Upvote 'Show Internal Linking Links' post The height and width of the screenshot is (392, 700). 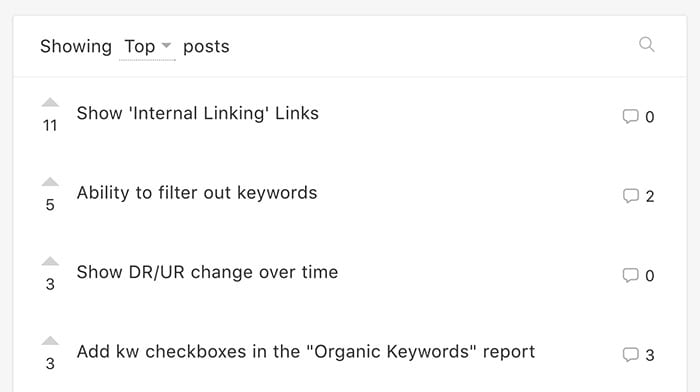pyautogui.click(x=50, y=102)
